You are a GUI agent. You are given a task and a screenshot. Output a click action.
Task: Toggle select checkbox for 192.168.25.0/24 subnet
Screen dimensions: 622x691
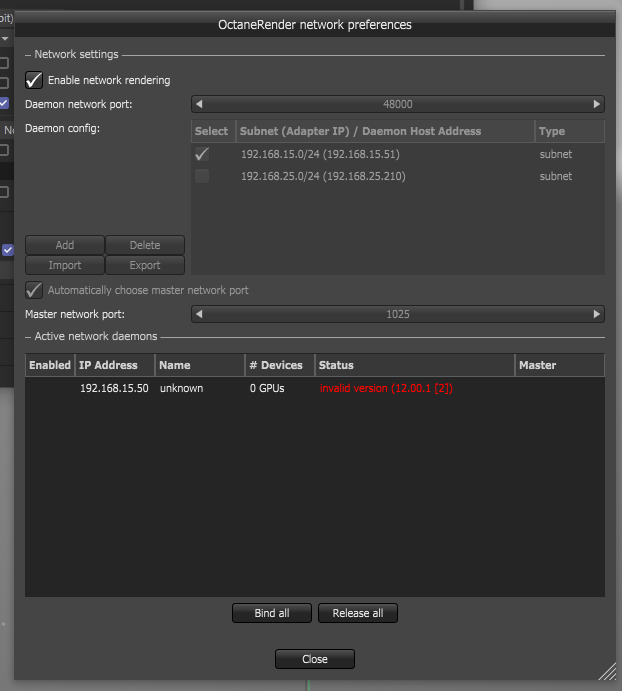point(202,176)
